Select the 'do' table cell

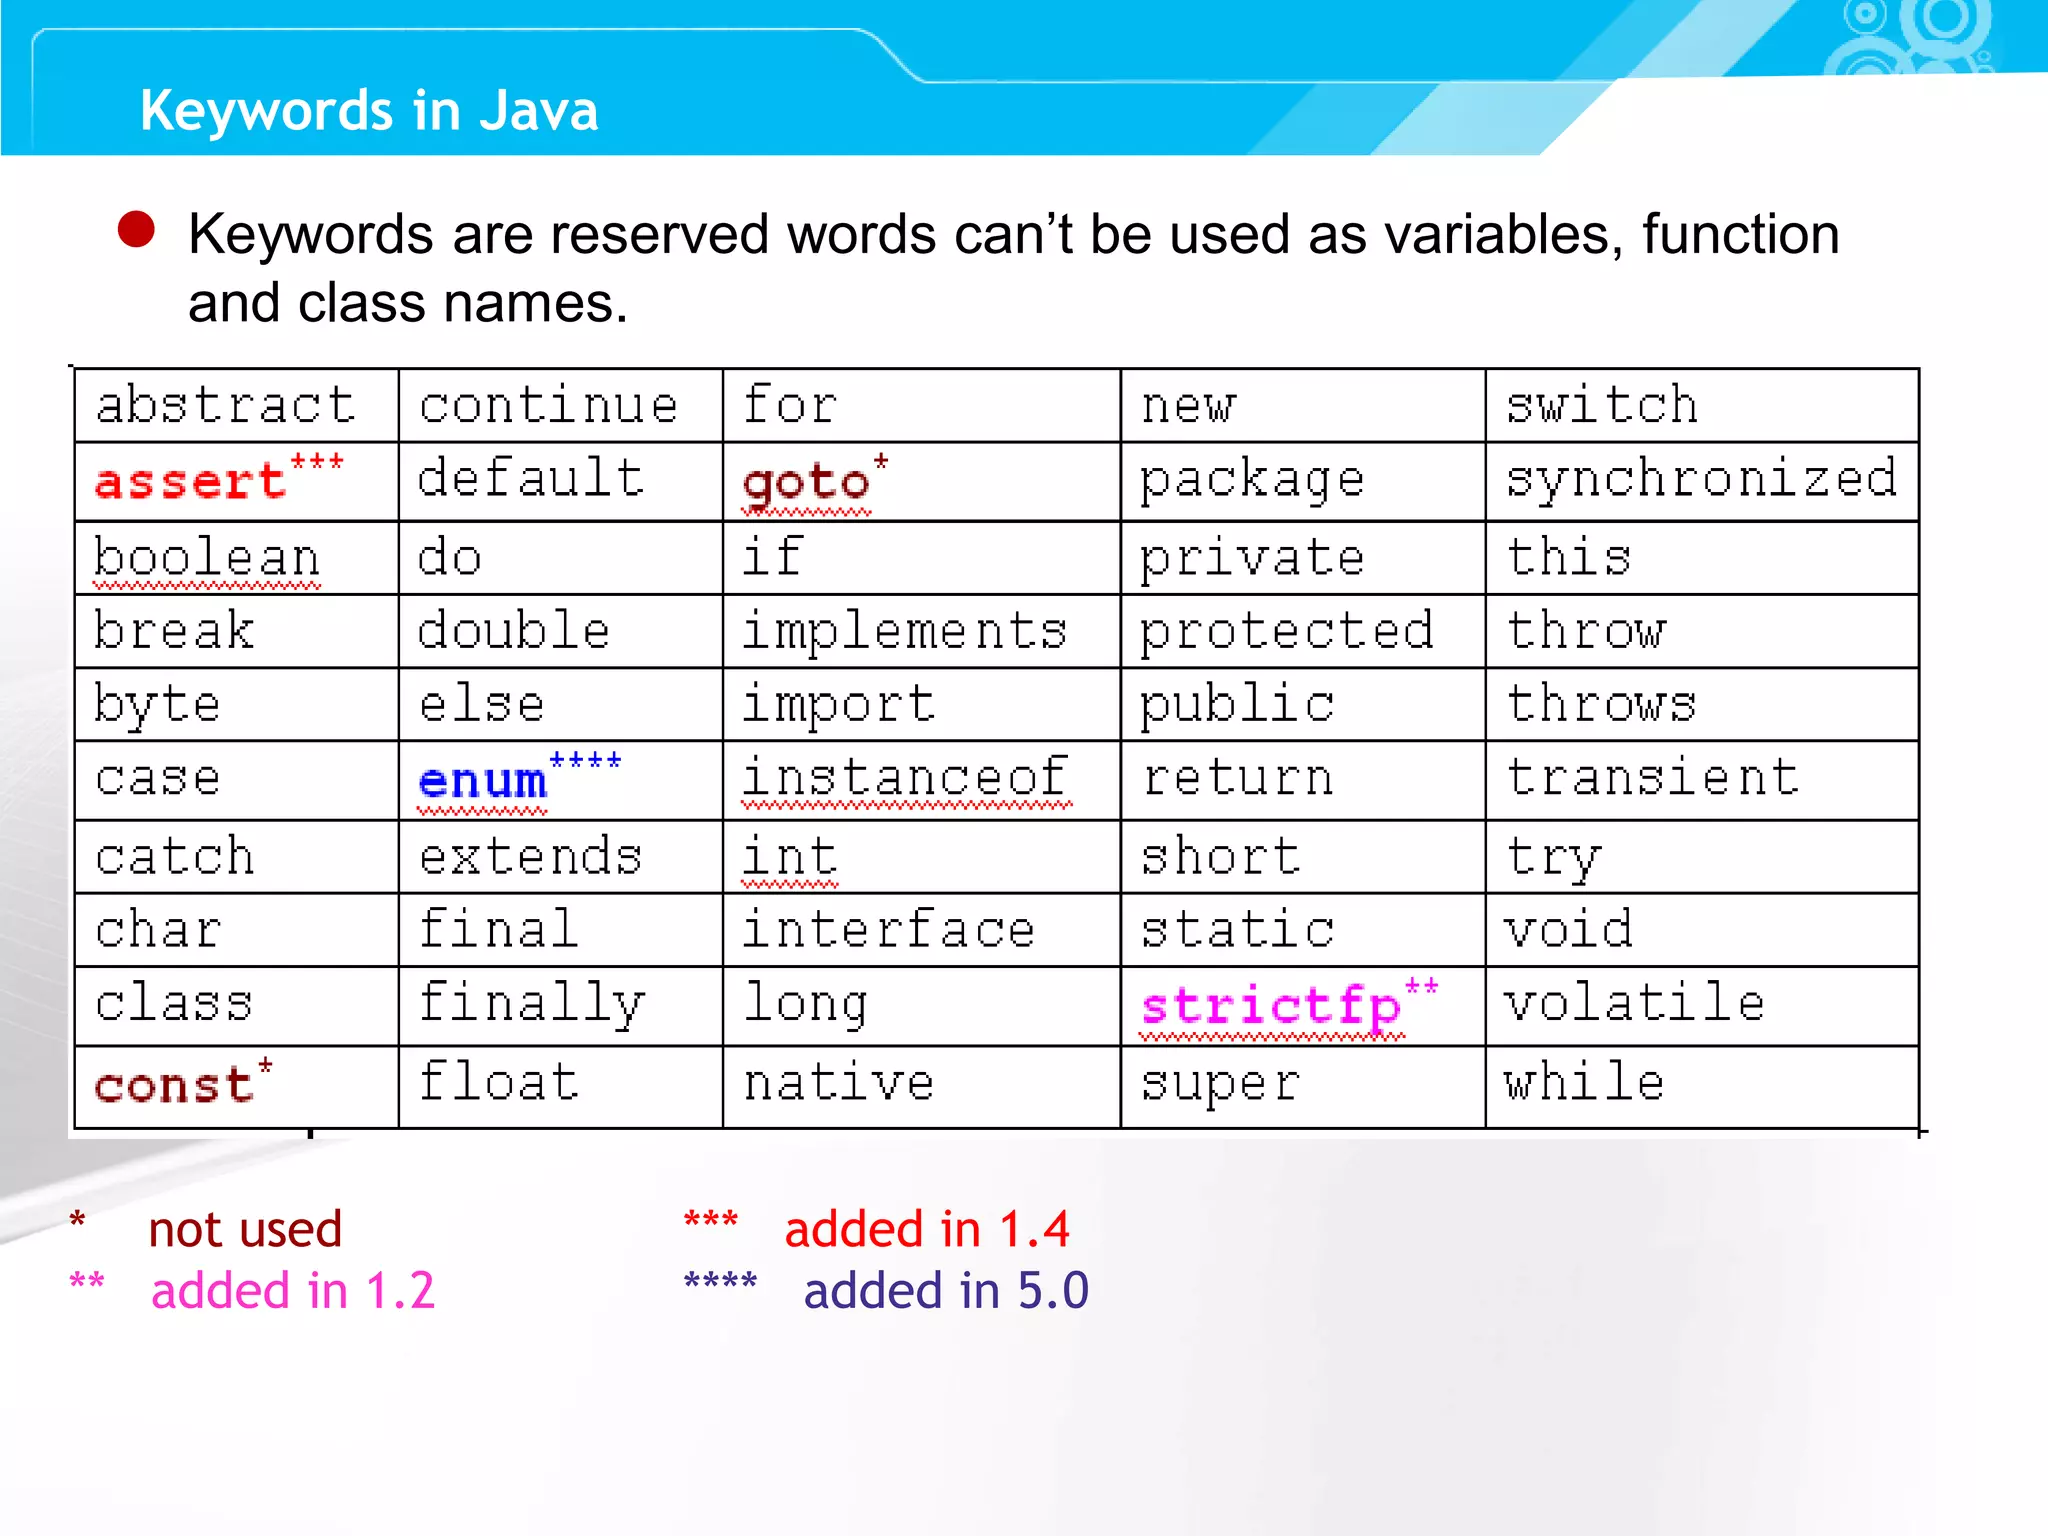[561, 557]
